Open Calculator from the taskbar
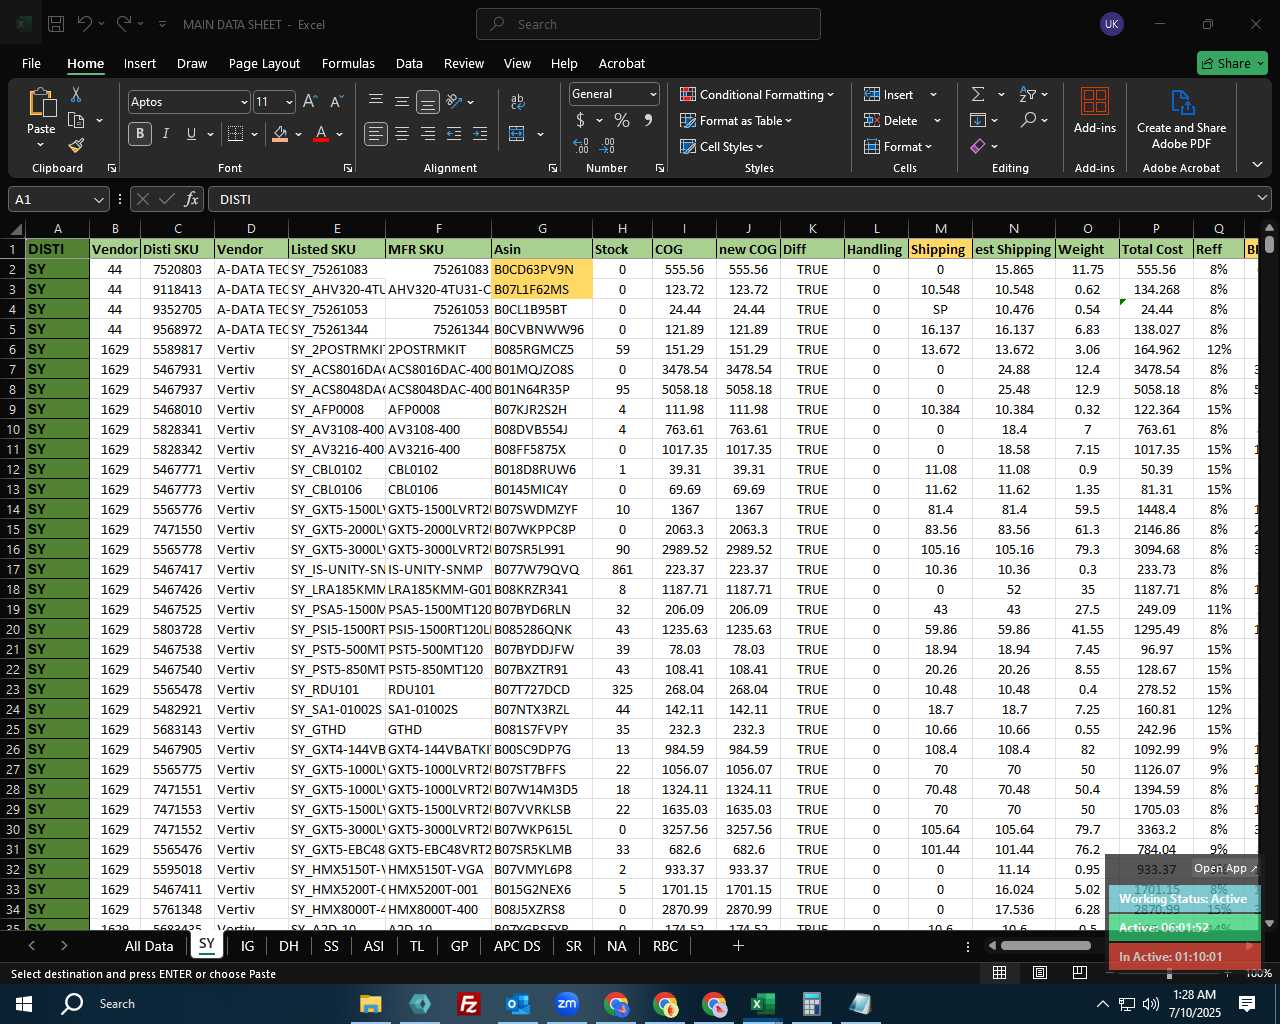 click(x=811, y=1004)
